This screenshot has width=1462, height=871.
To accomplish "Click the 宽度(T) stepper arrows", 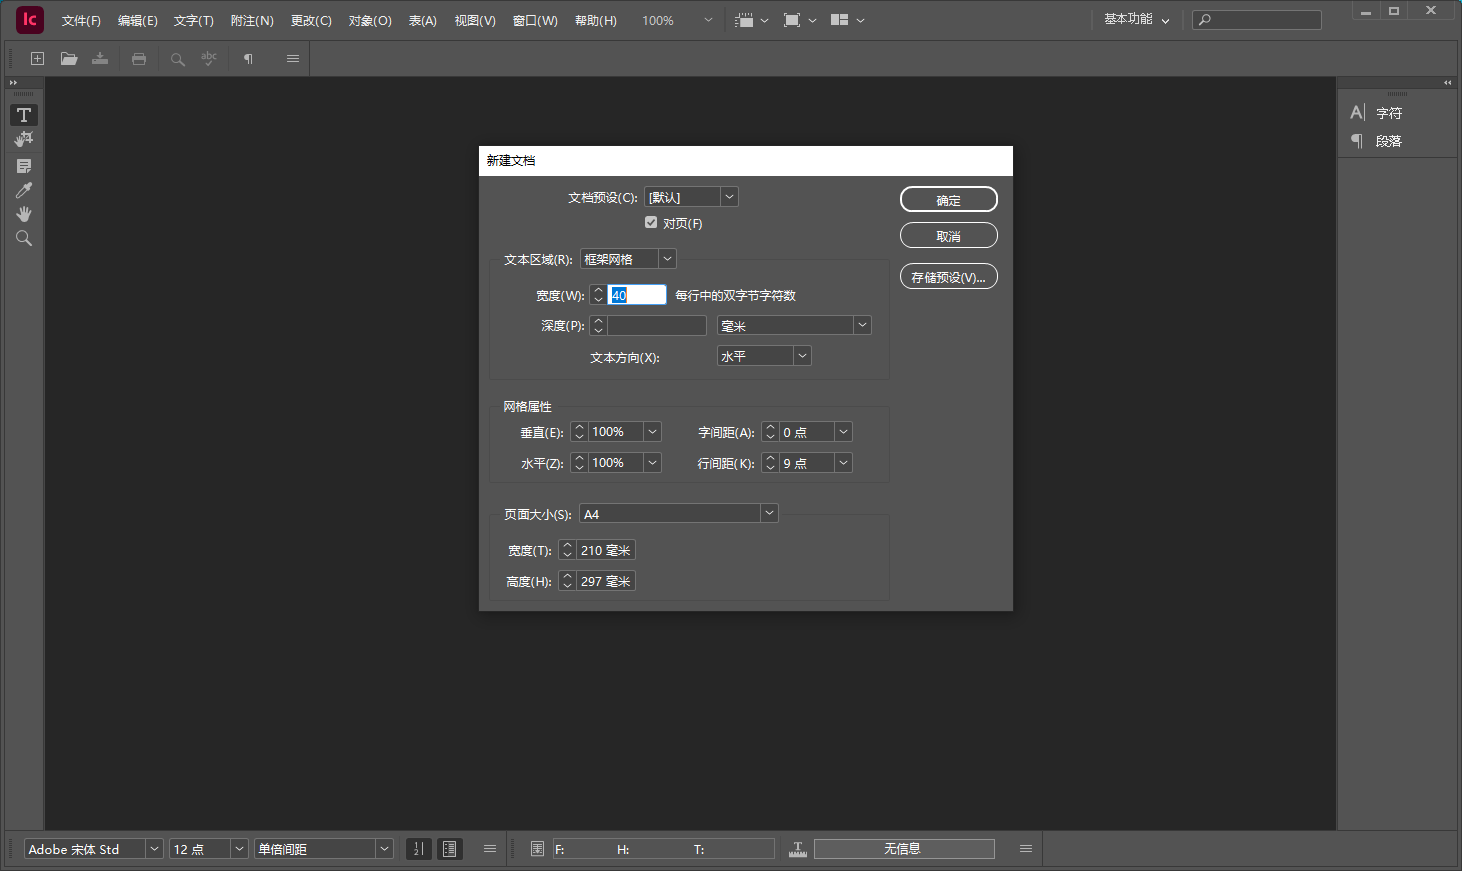I will pyautogui.click(x=567, y=550).
